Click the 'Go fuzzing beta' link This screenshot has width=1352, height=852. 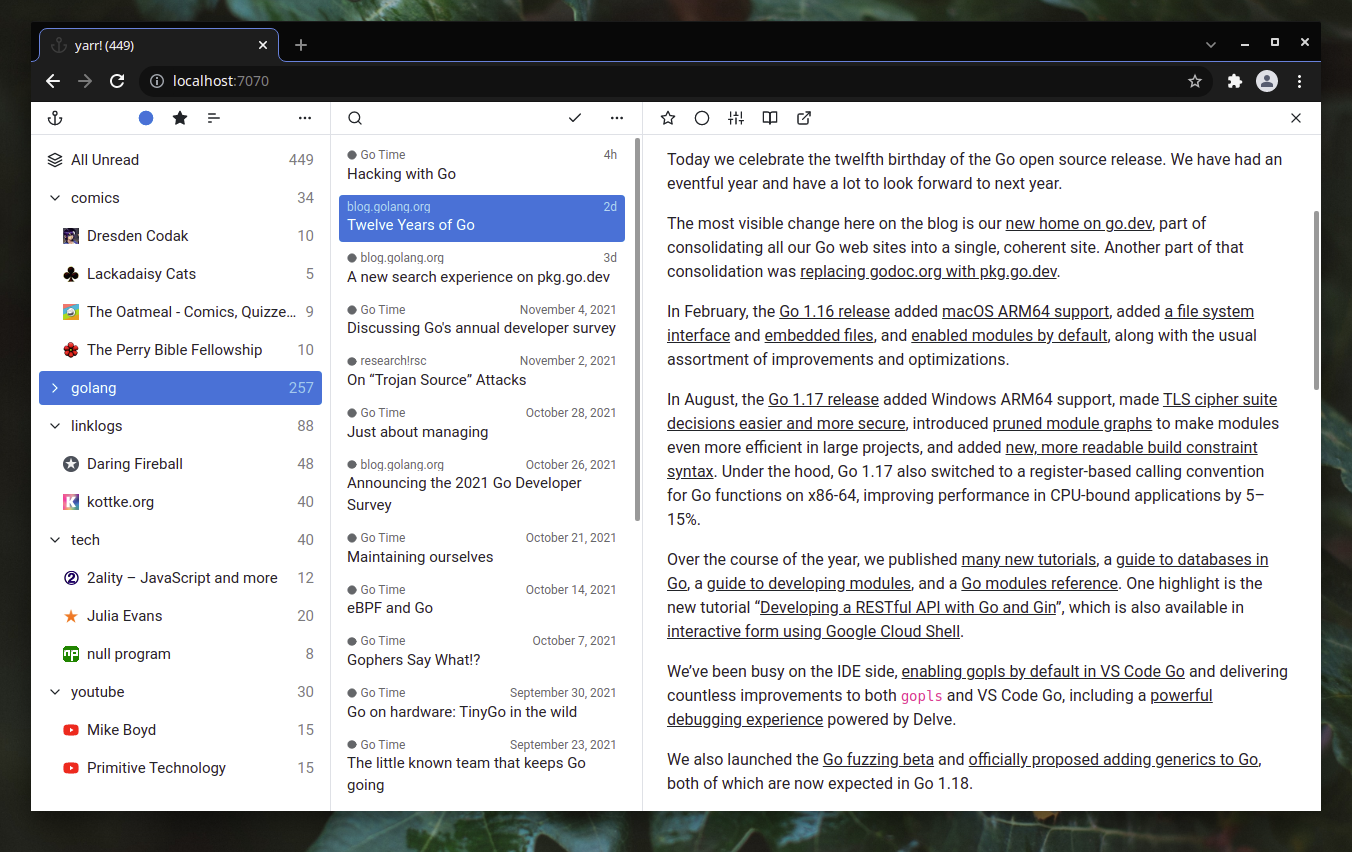point(878,759)
